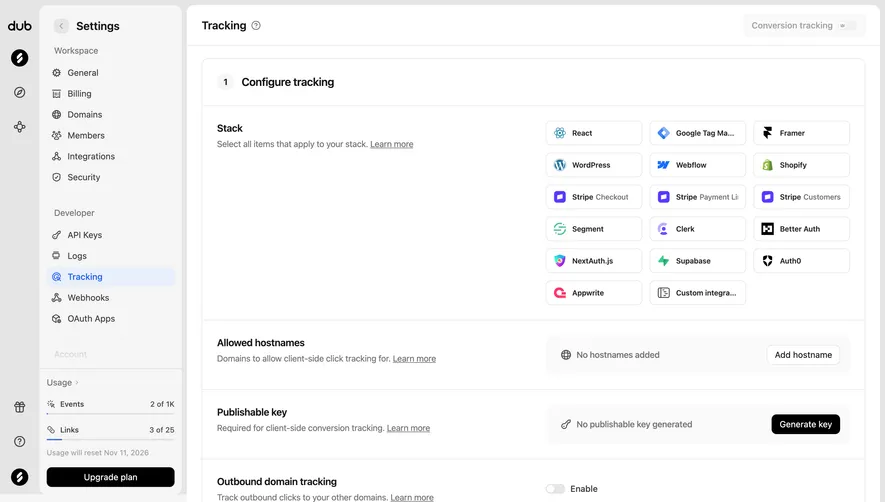Click the '3 of 25' links count
Screen dimensions: 885x502
[x=162, y=430]
